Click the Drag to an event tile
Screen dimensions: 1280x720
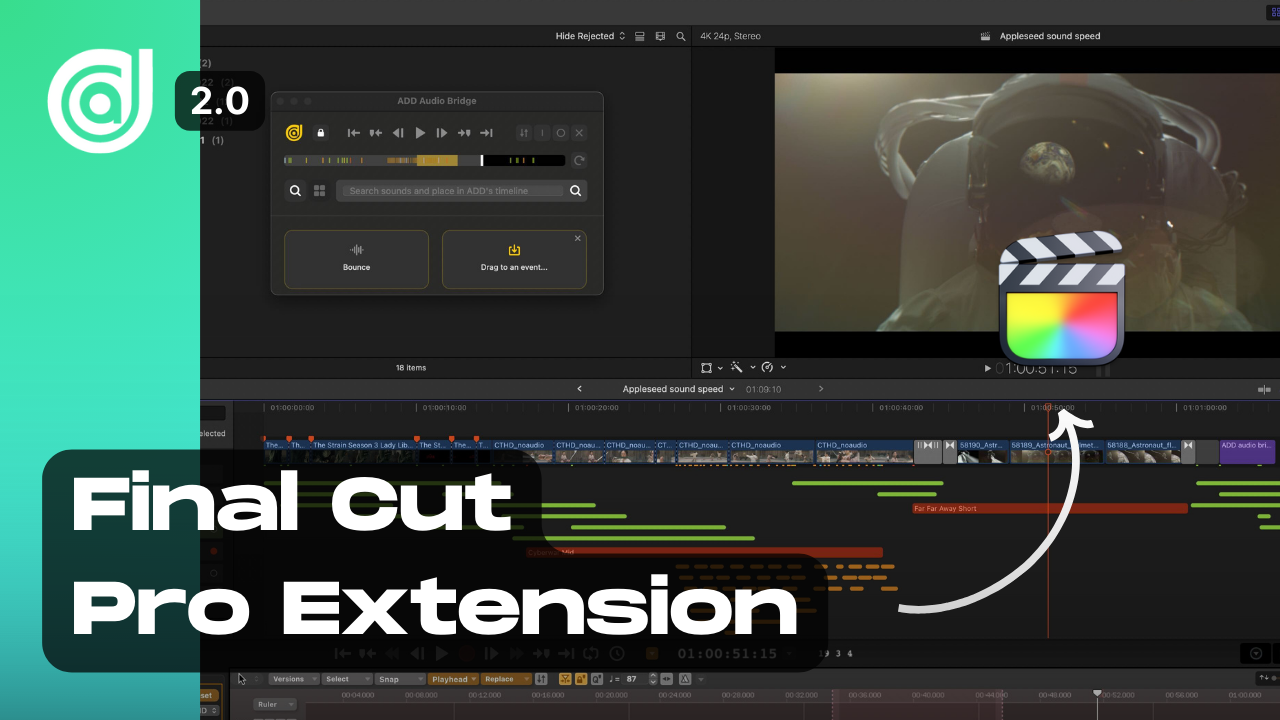[x=514, y=259]
